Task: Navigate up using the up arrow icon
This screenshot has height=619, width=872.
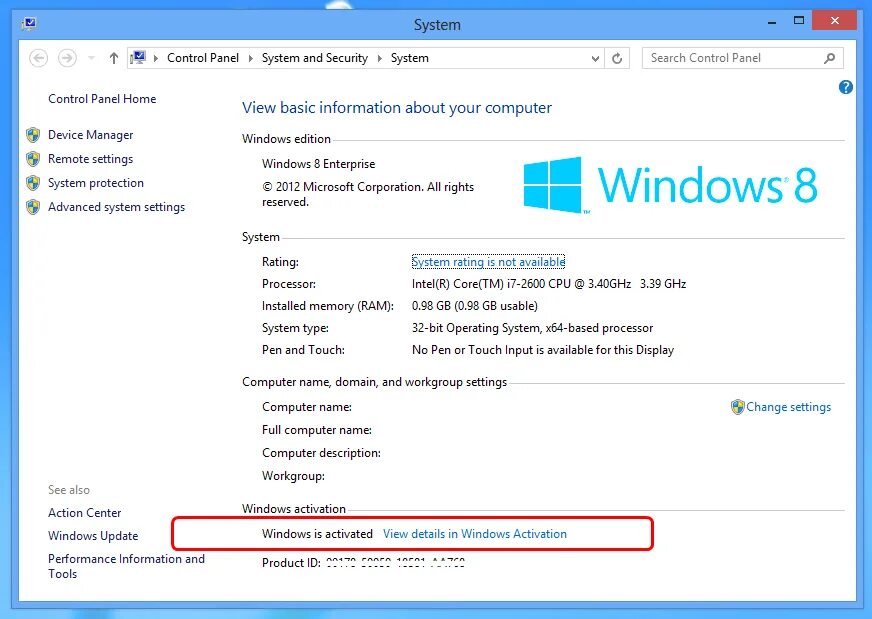Action: click(113, 57)
